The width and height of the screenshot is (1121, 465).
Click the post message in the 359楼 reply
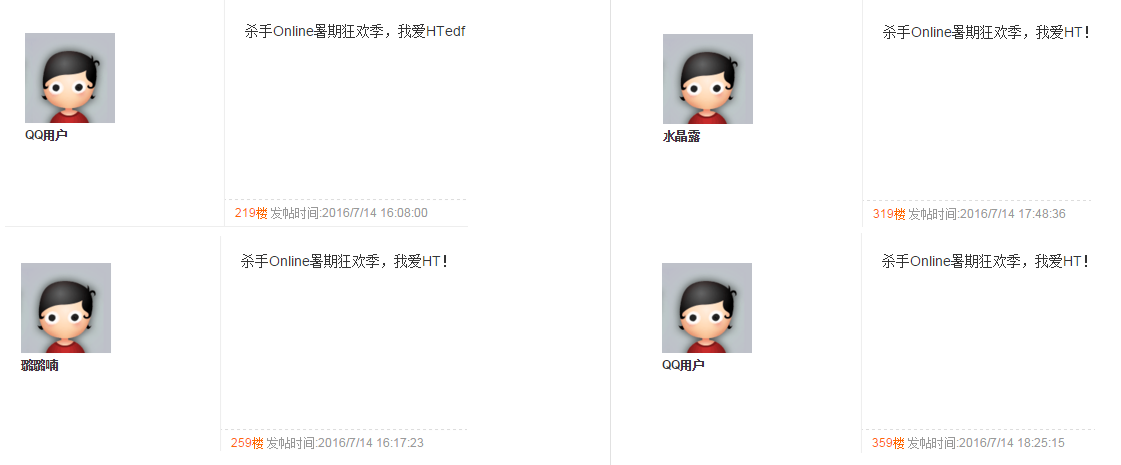tap(985, 261)
